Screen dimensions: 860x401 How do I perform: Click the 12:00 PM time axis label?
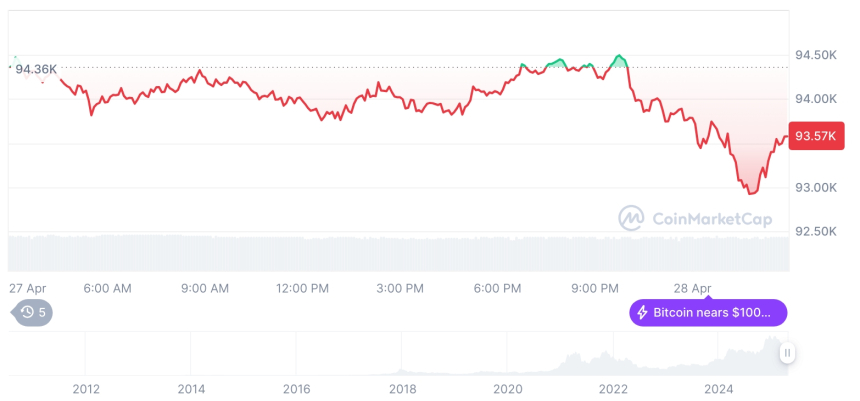[303, 288]
